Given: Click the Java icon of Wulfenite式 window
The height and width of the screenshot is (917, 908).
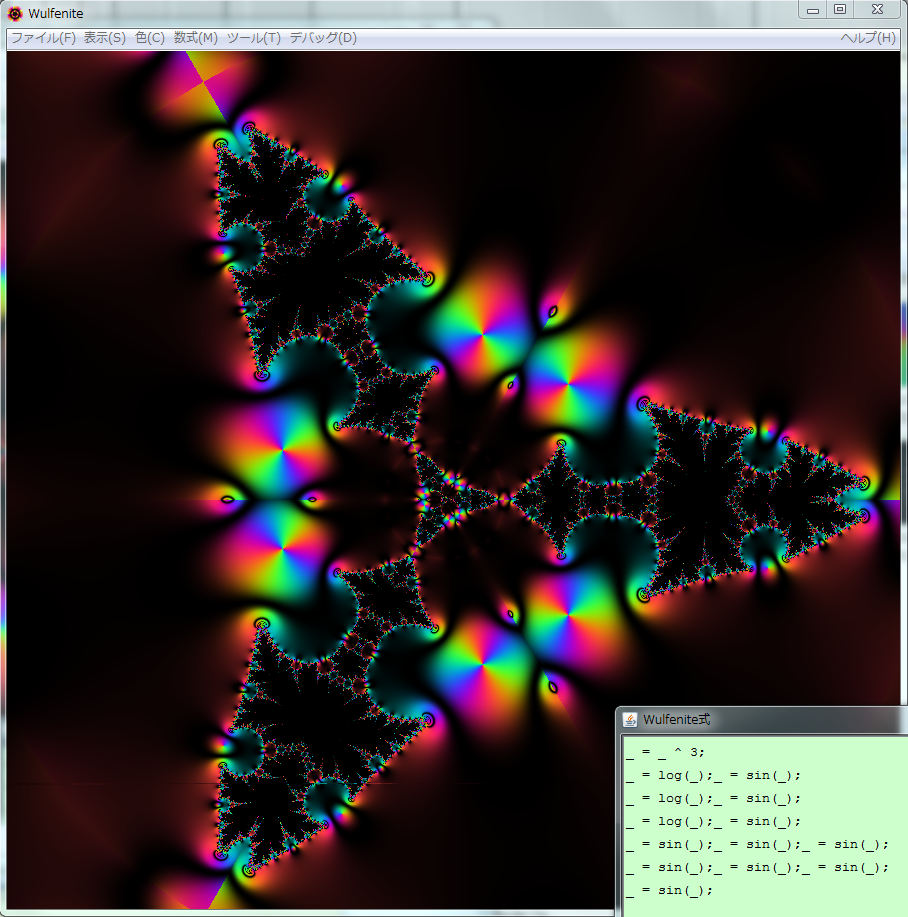Looking at the screenshot, I should pos(630,720).
